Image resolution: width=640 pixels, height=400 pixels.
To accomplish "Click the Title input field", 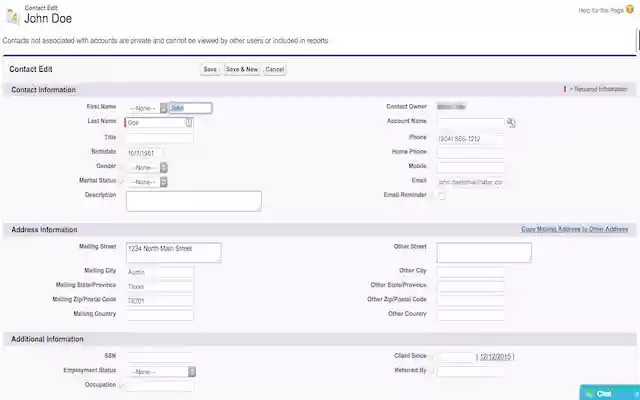I will point(160,138).
